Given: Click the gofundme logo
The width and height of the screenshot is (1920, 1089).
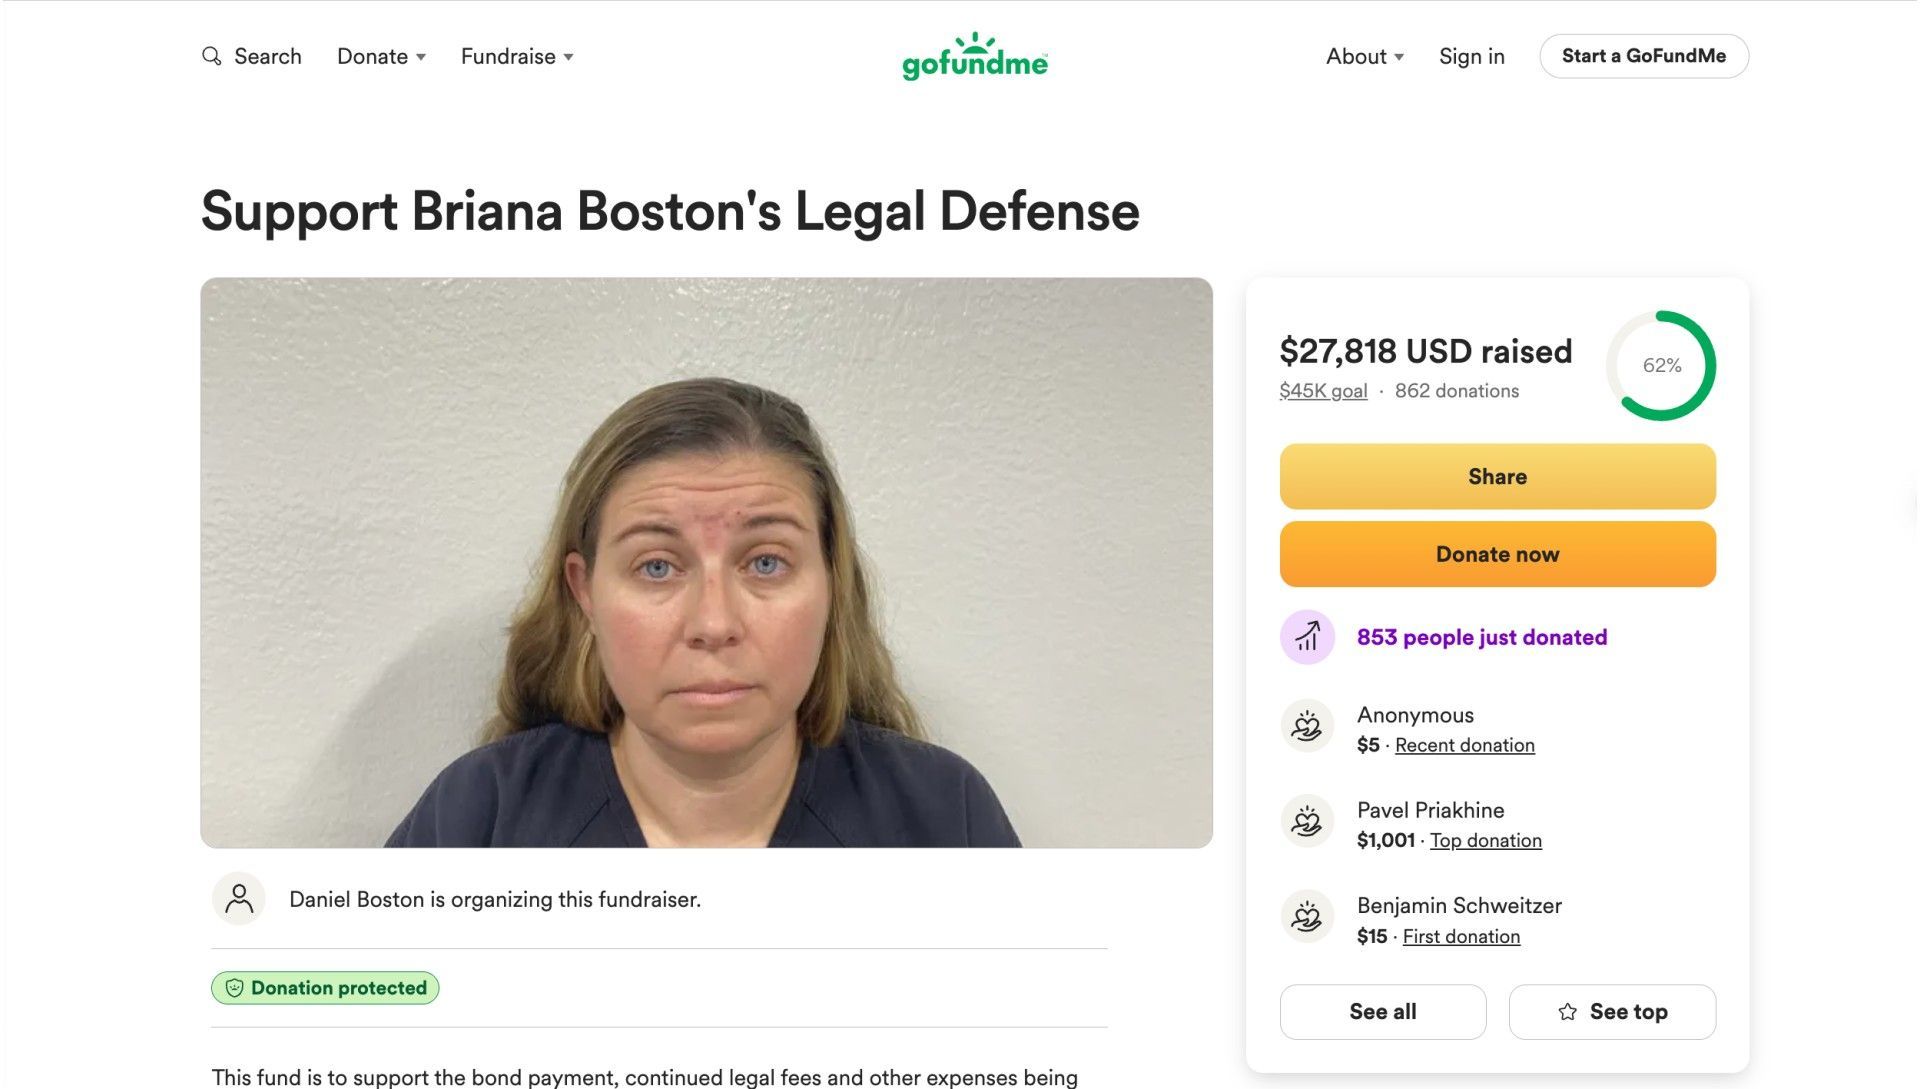Looking at the screenshot, I should (x=975, y=57).
